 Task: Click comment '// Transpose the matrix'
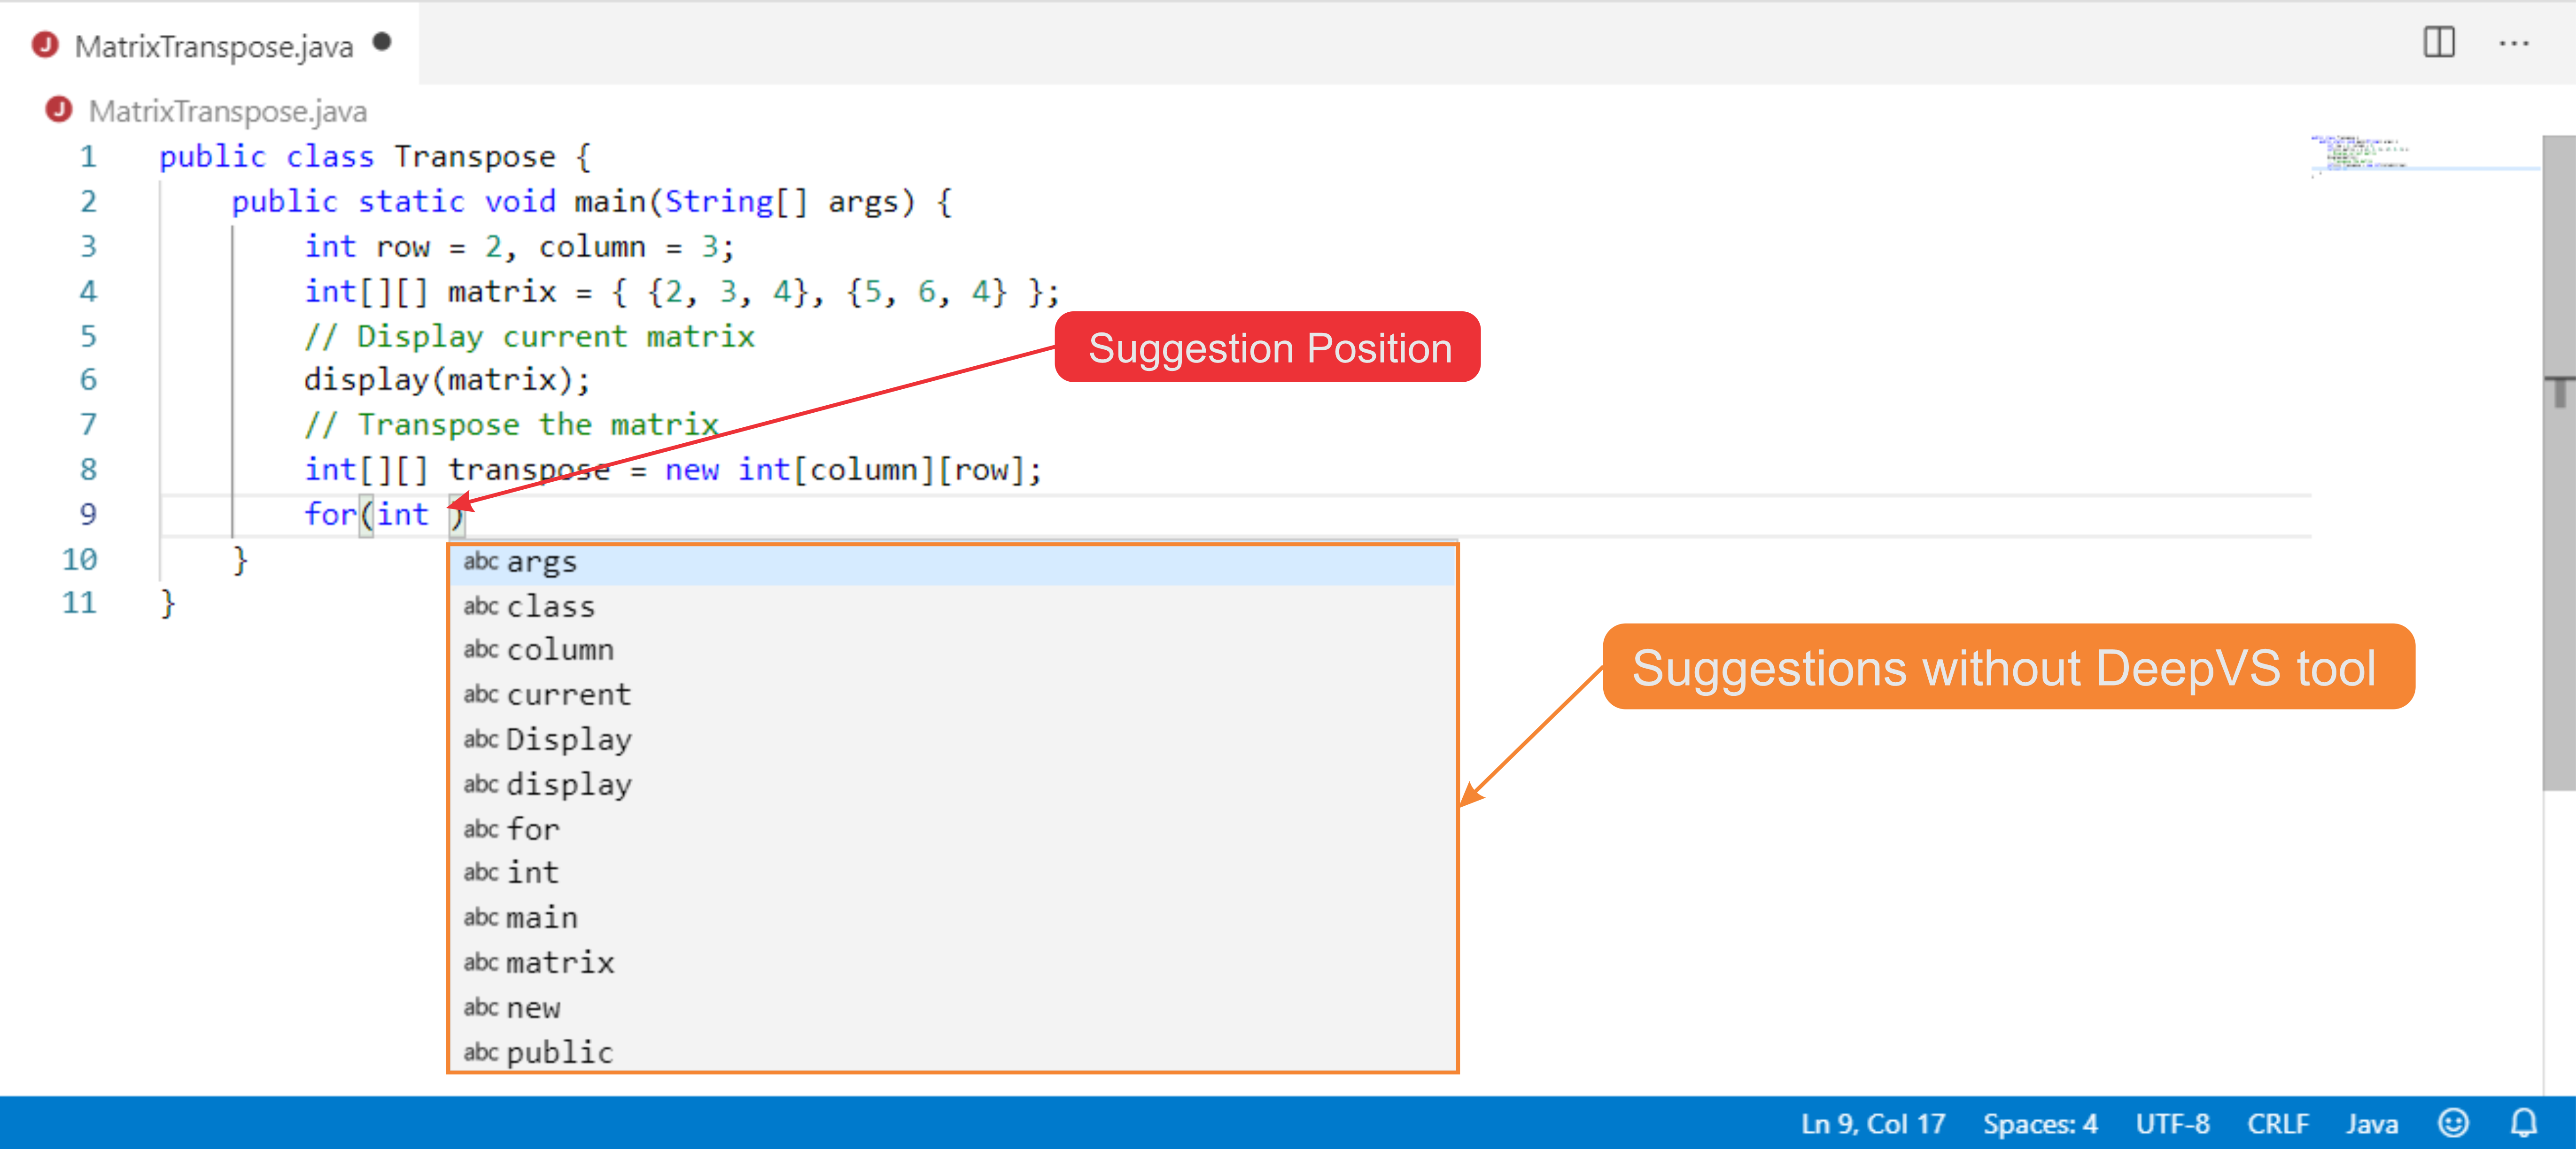[512, 425]
